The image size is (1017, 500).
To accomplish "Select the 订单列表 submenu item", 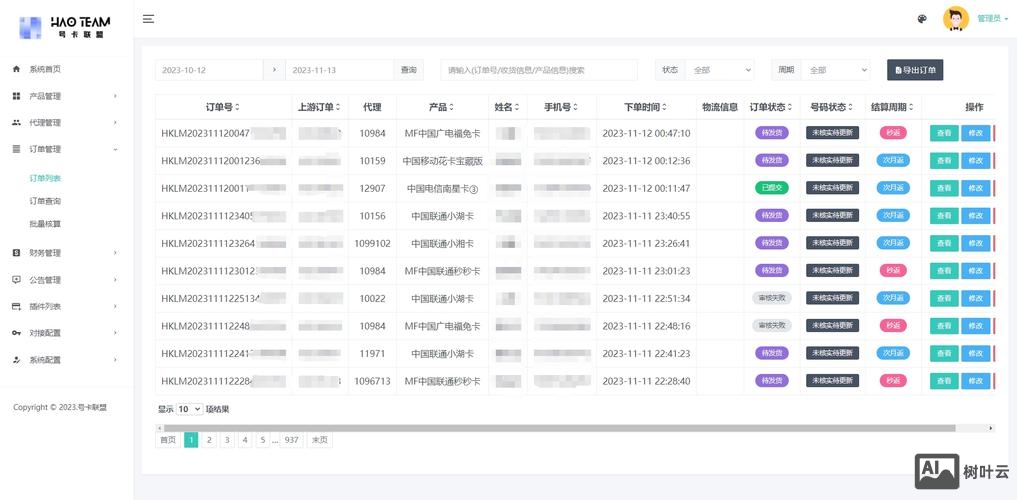I will point(45,178).
